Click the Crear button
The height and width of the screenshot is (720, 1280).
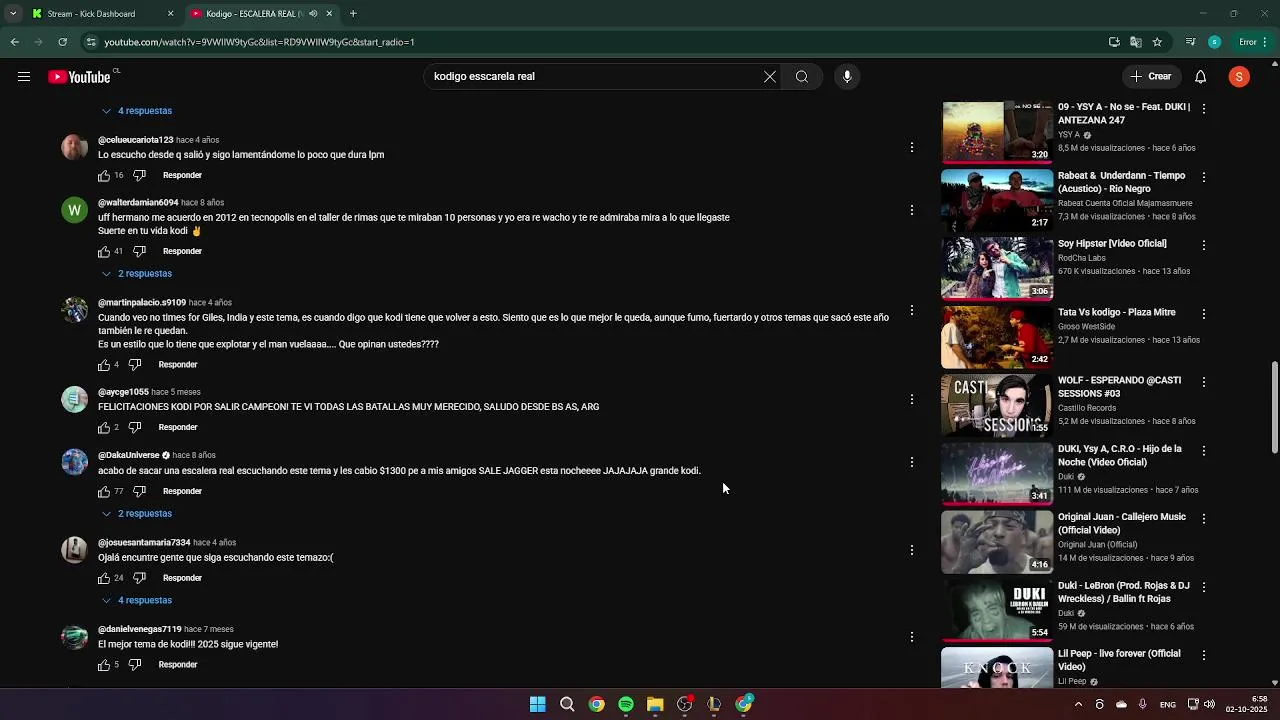[x=1151, y=76]
